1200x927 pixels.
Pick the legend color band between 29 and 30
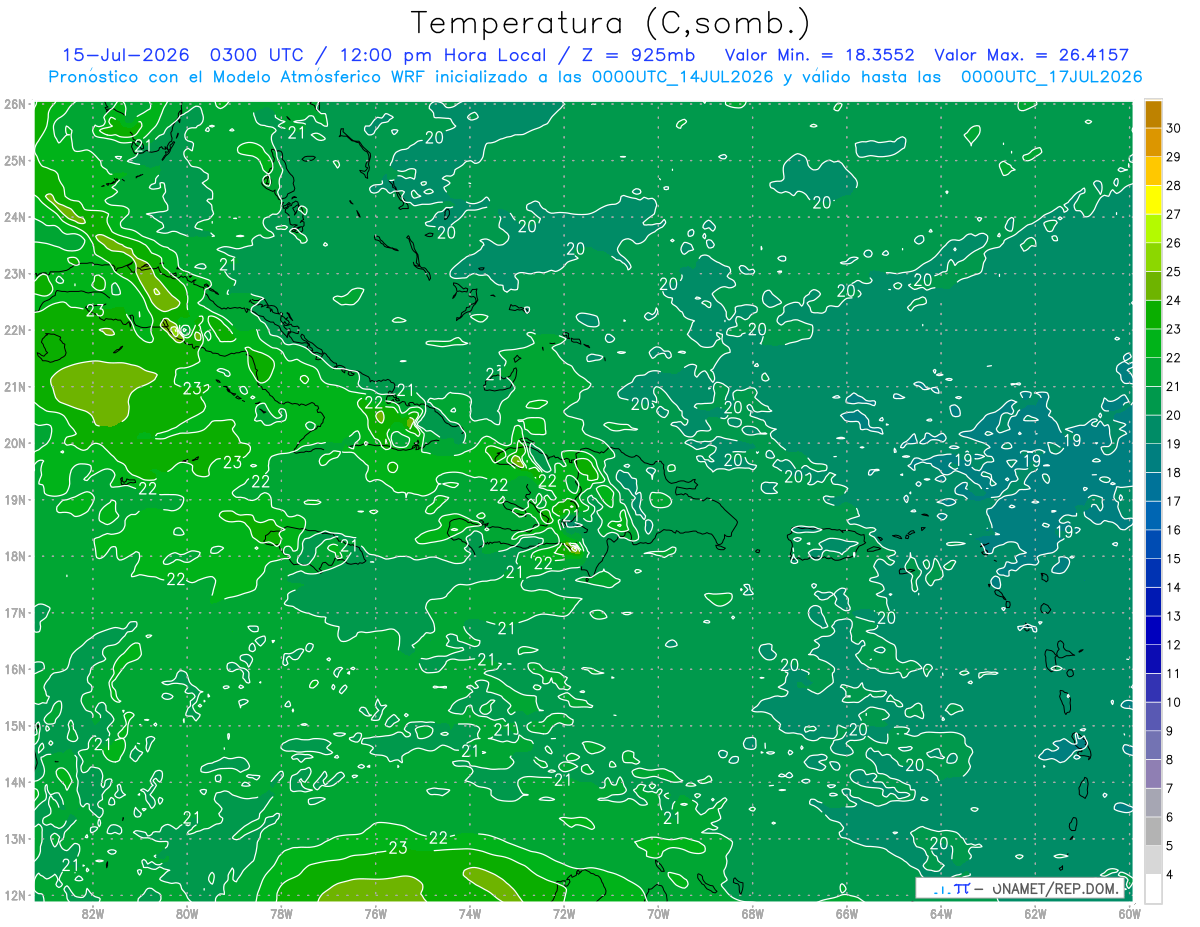click(1153, 142)
